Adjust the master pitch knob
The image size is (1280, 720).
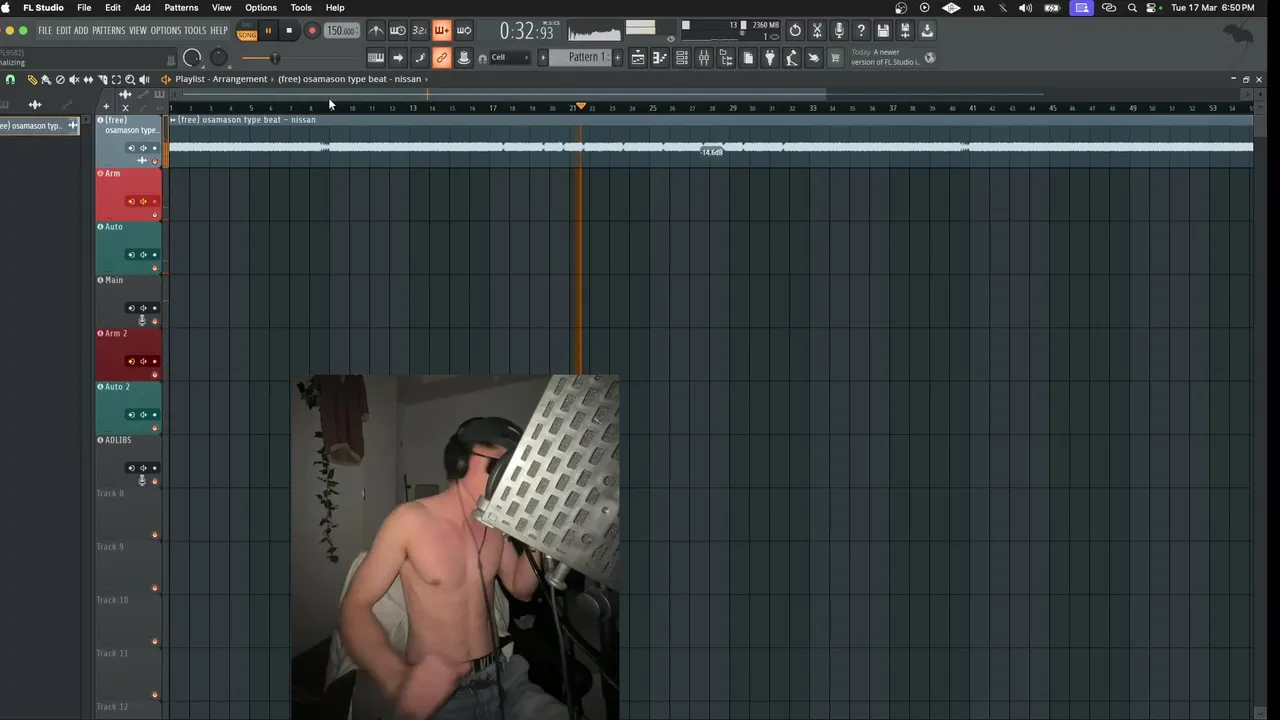coord(219,57)
